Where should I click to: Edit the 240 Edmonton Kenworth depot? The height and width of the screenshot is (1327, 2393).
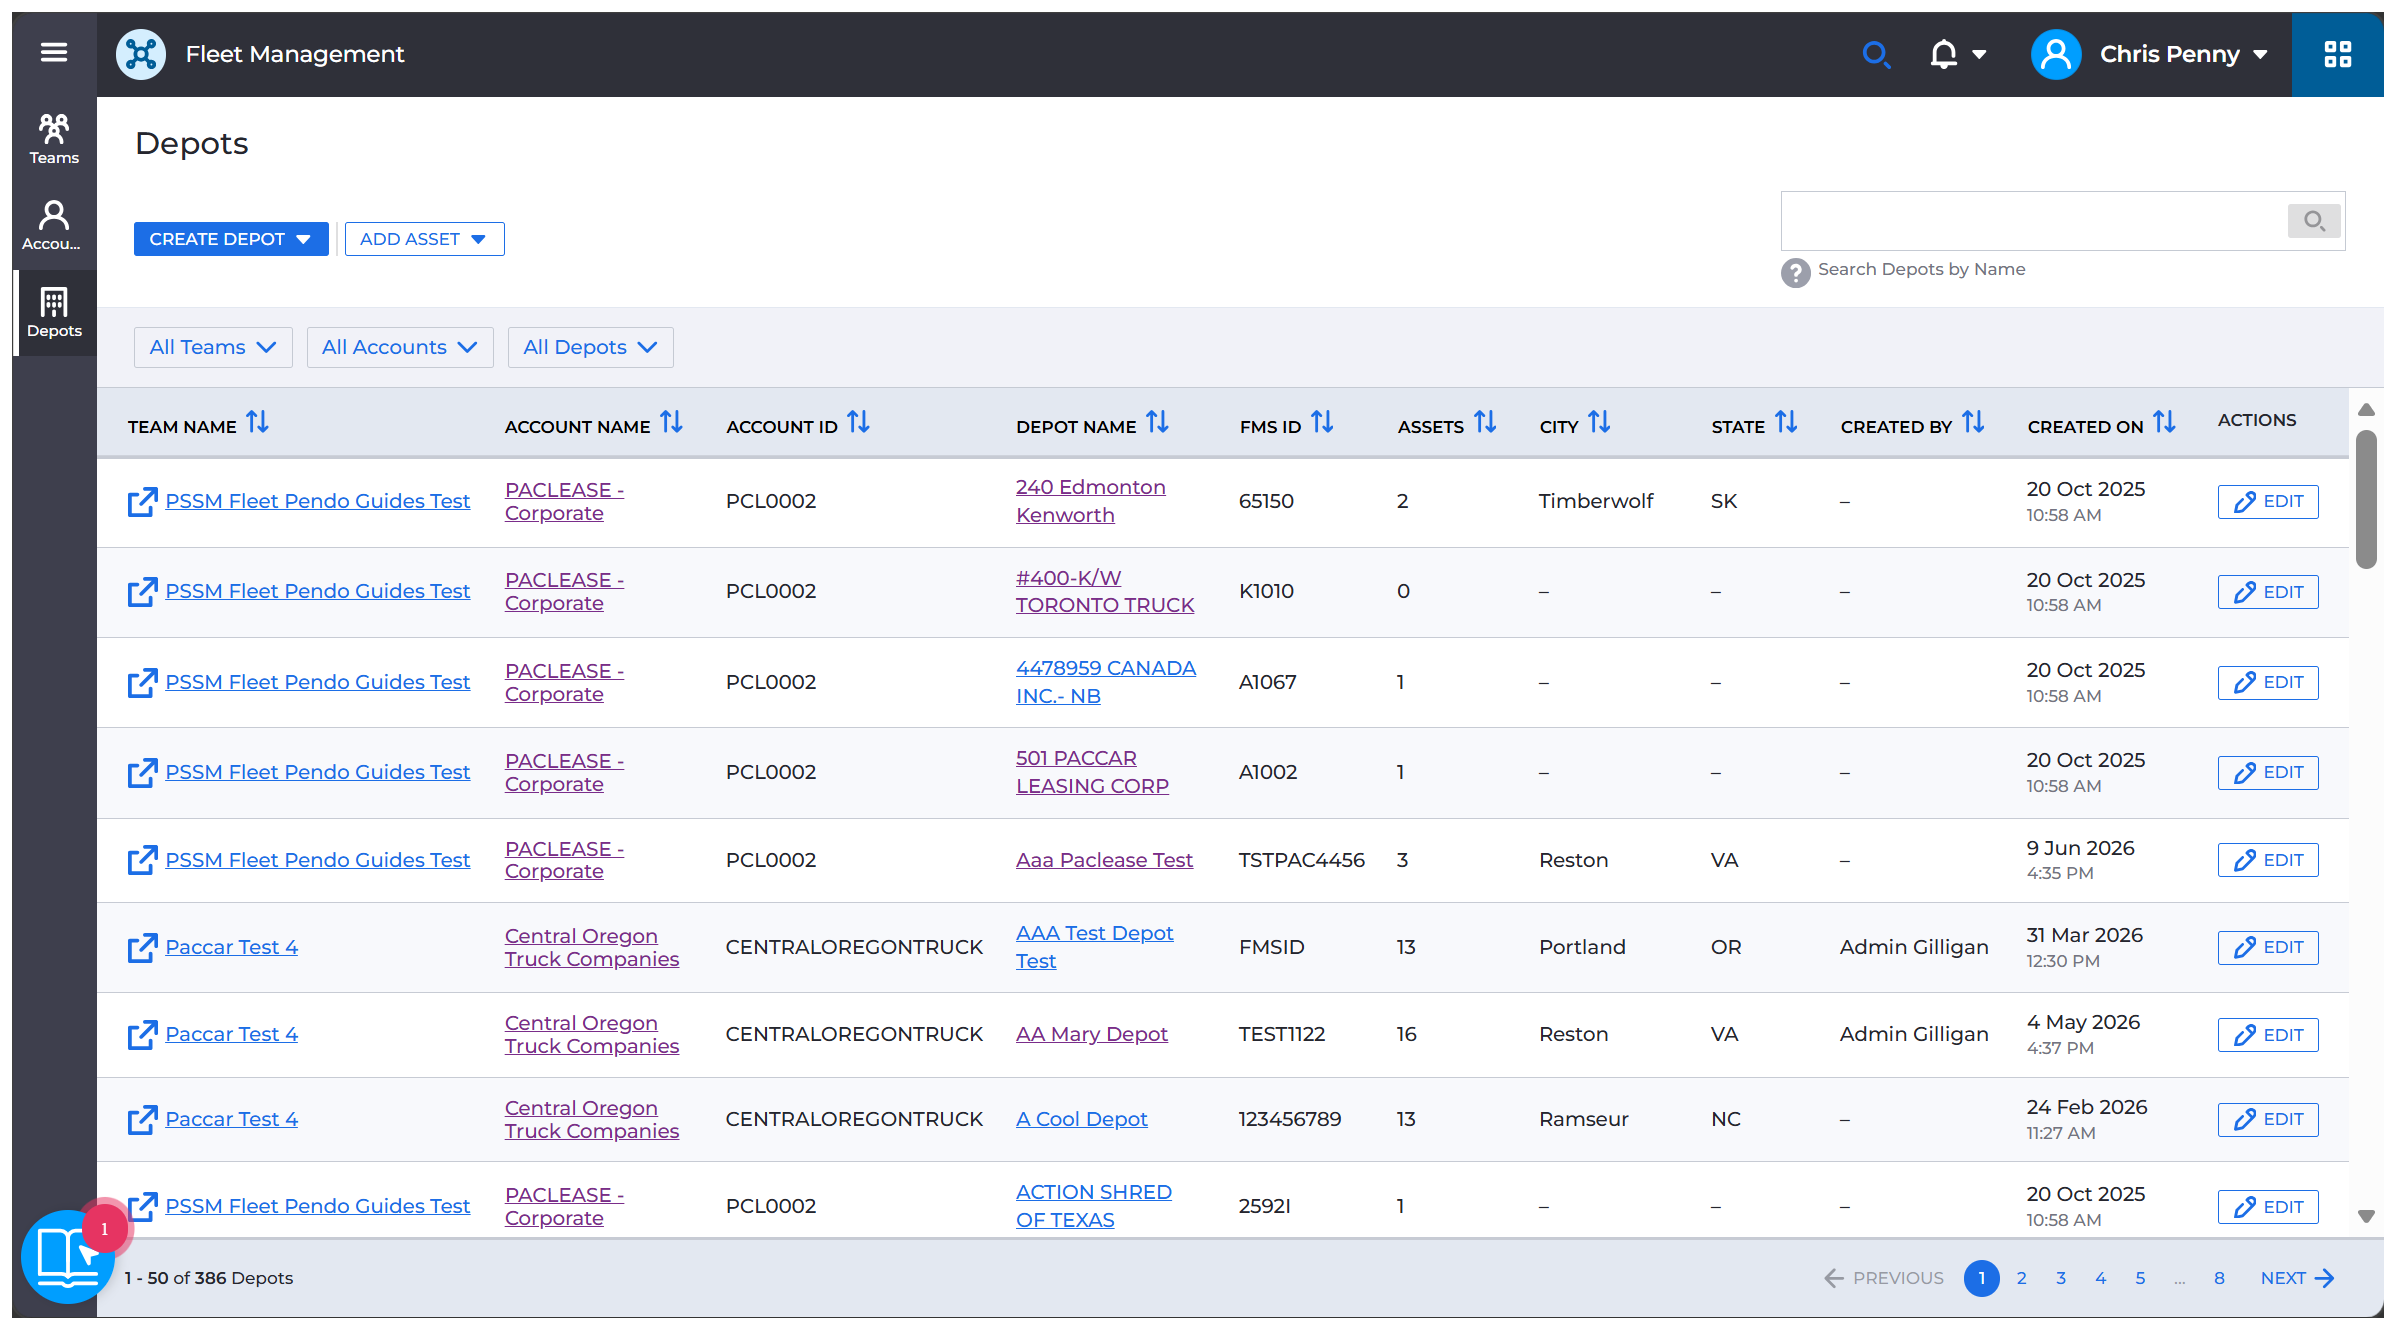coord(2267,502)
